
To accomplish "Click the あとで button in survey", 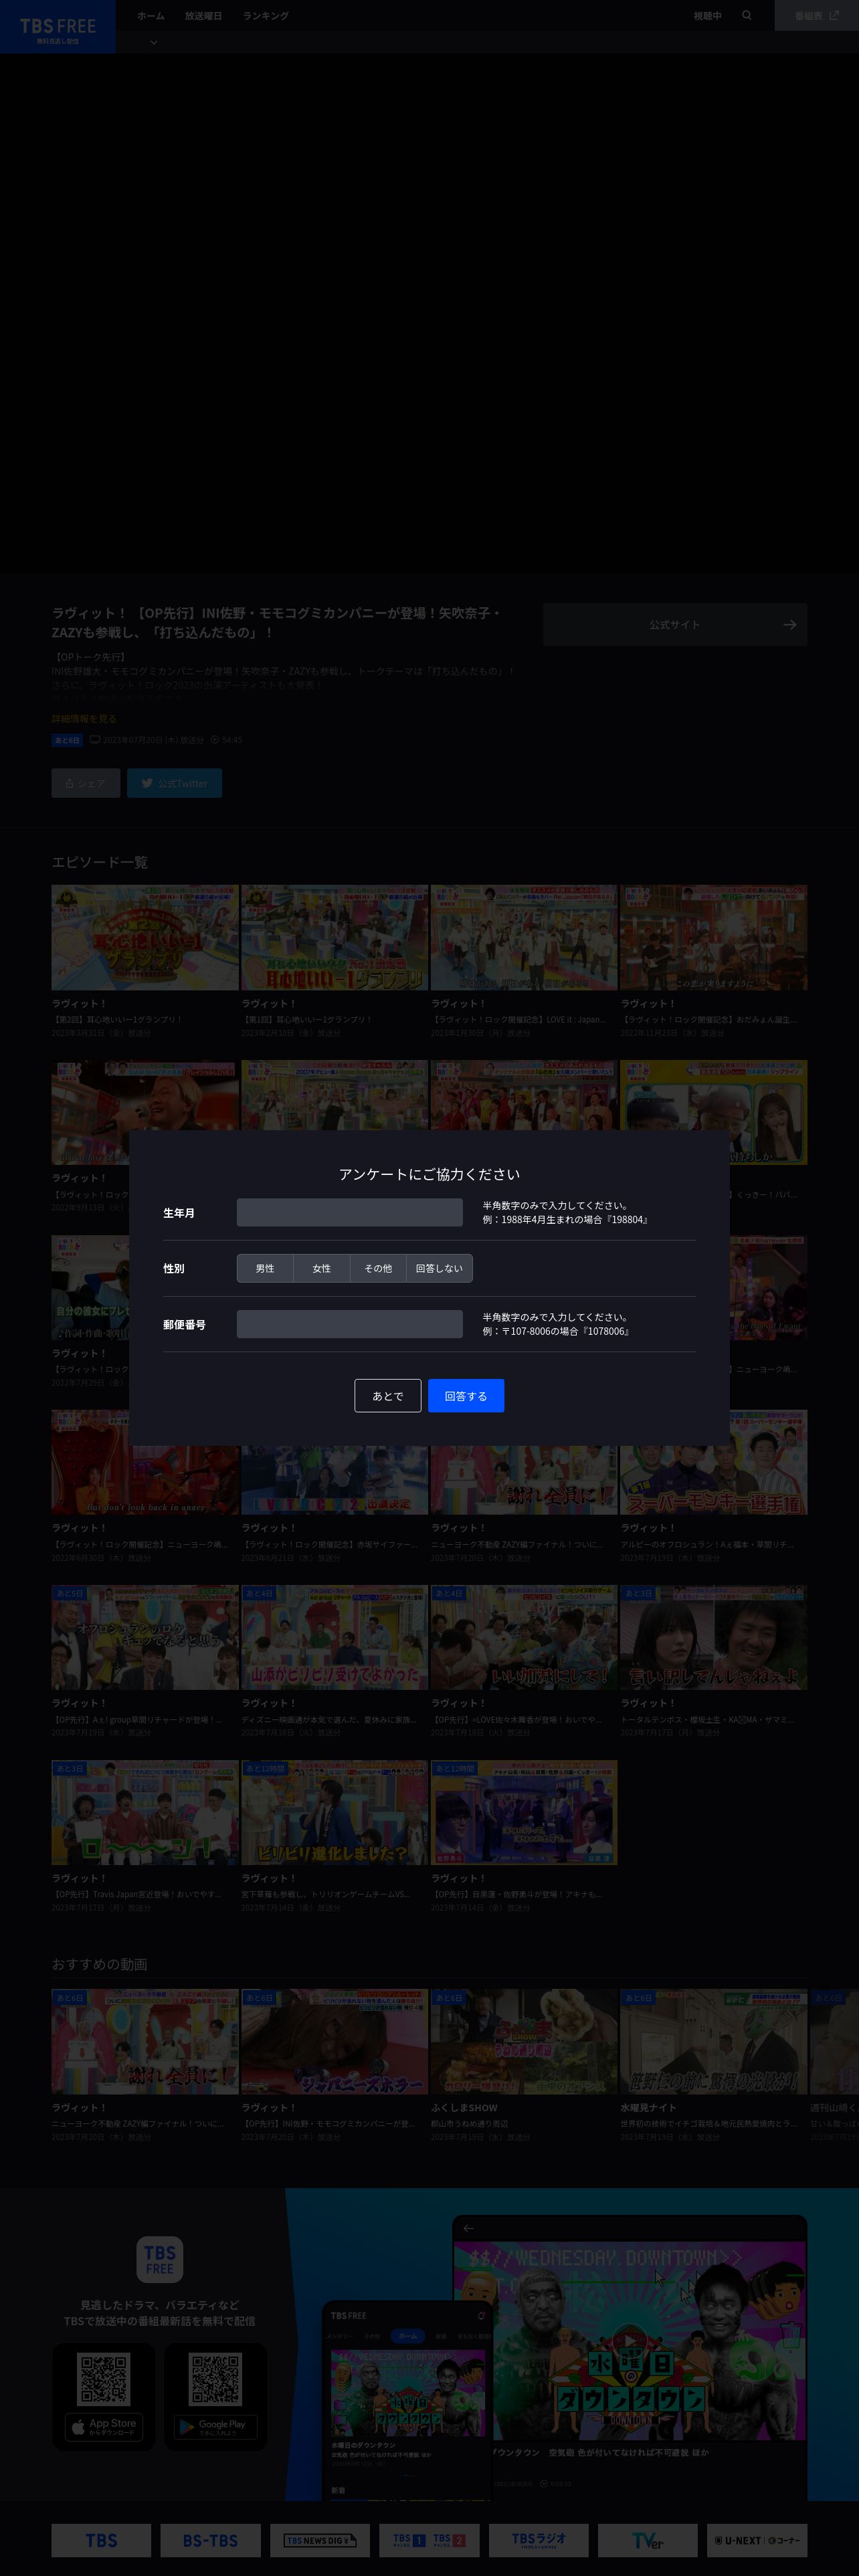I will 388,1396.
